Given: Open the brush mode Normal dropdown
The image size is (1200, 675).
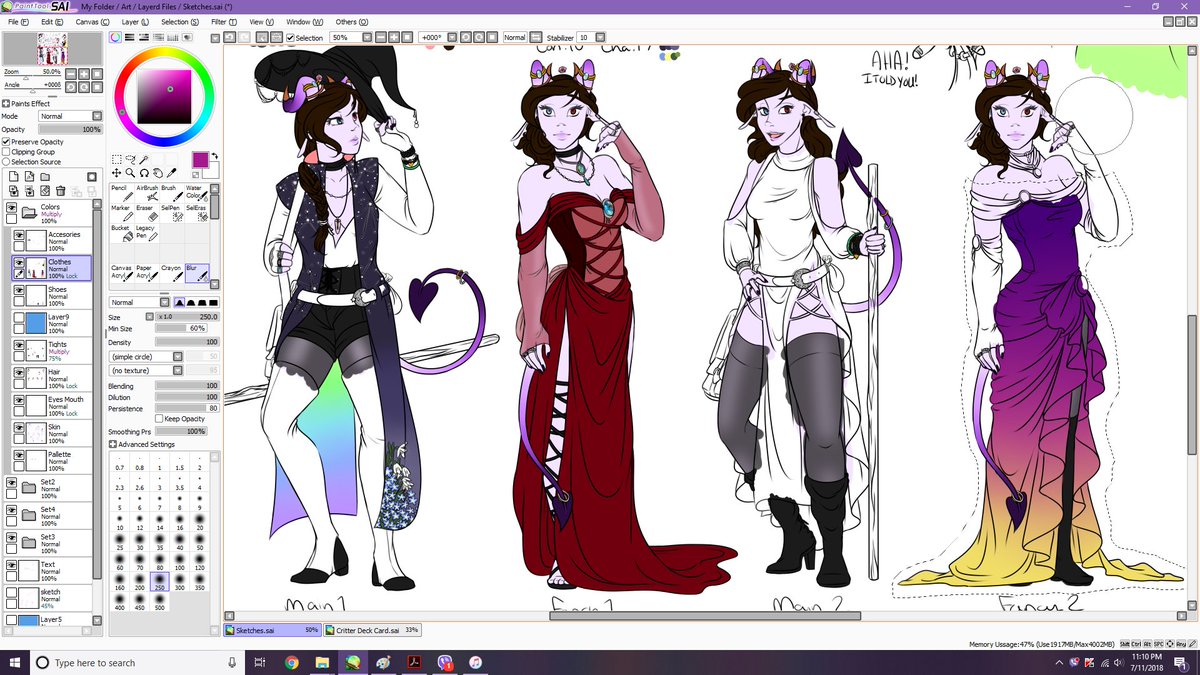Looking at the screenshot, I should (139, 302).
